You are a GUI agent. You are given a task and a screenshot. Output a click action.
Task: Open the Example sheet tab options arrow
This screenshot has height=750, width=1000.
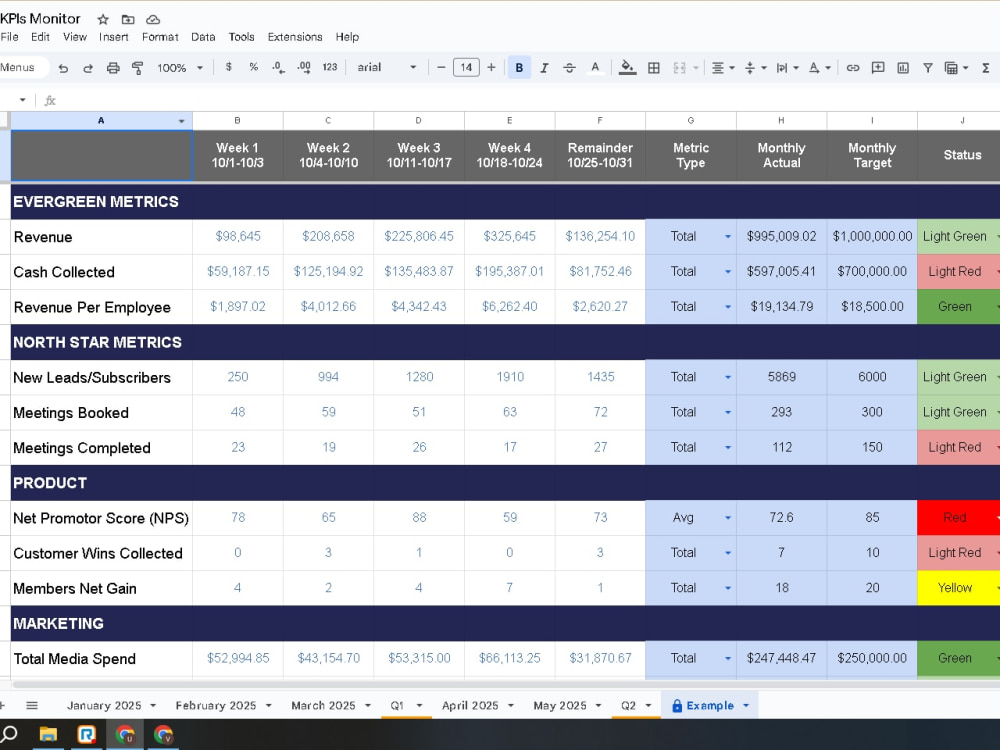[746, 705]
